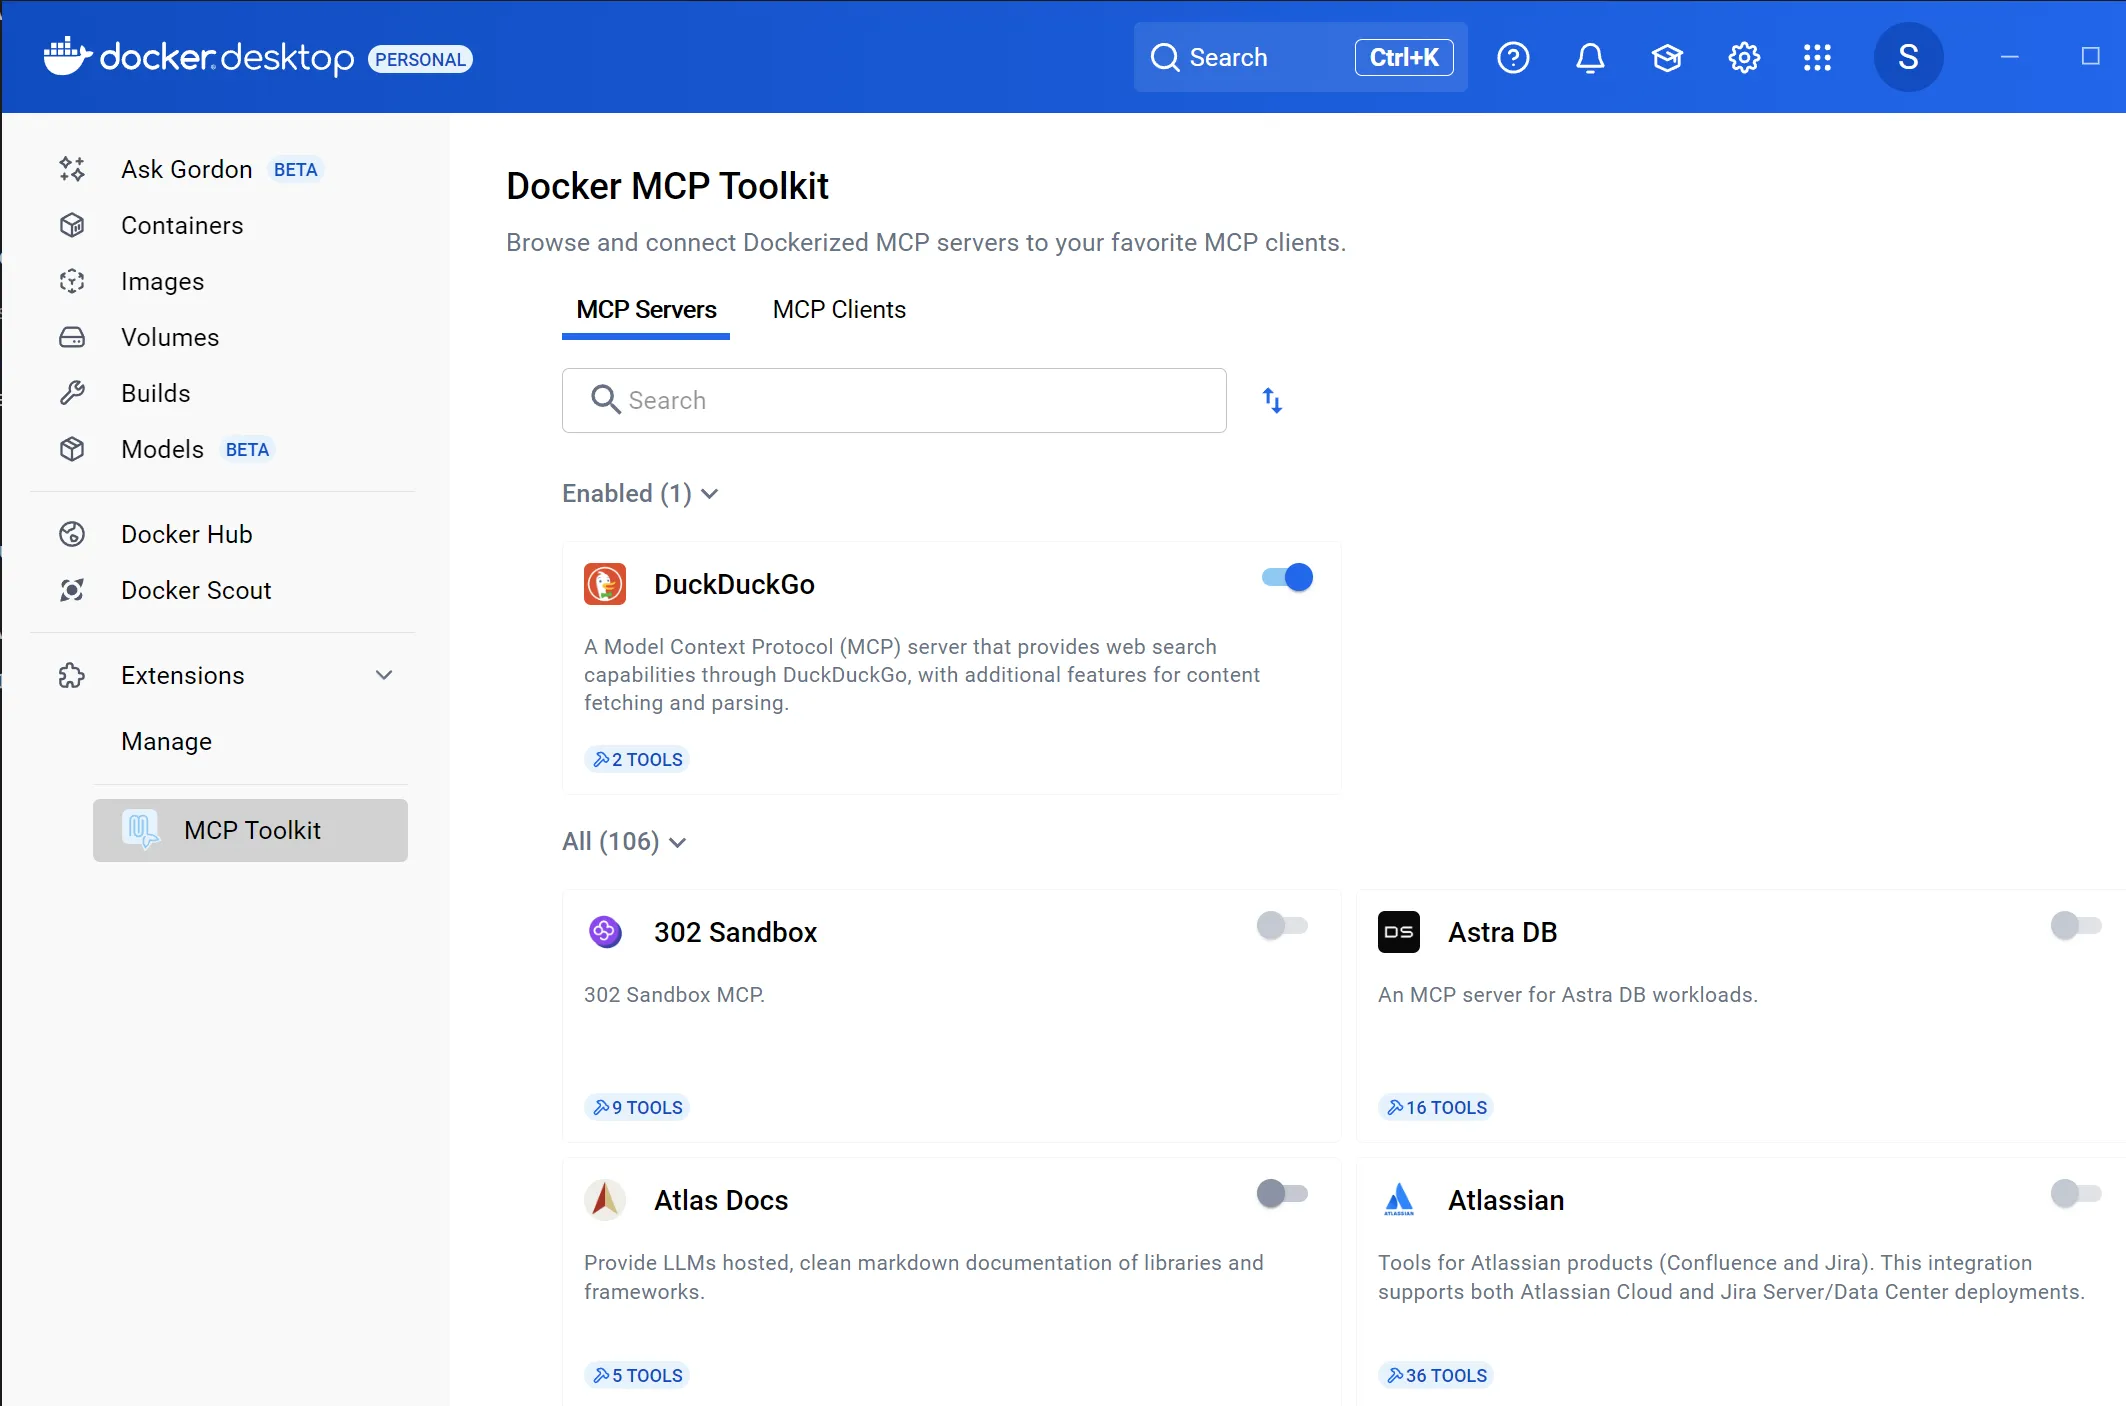Open Settings gear icon in header

[x=1744, y=58]
